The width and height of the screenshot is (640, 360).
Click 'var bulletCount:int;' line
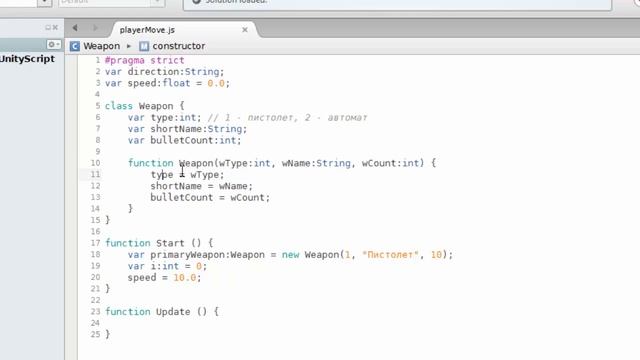184,140
